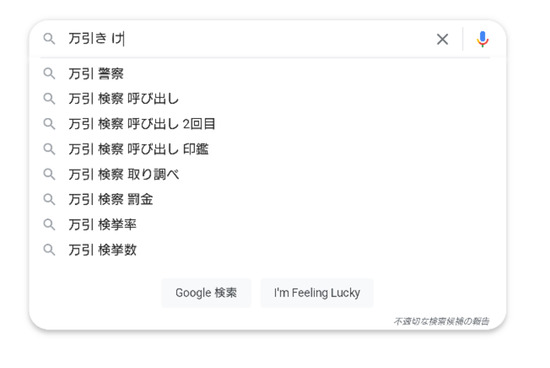
Task: Click the microphone voice search icon
Action: click(x=483, y=39)
